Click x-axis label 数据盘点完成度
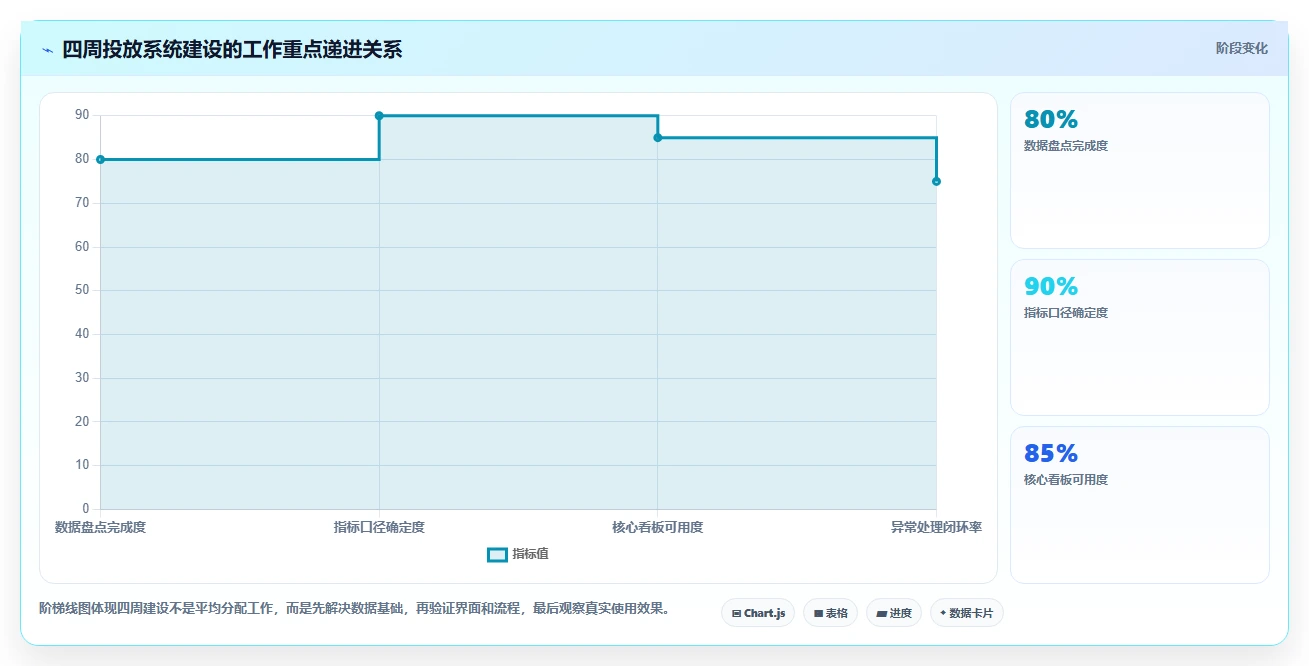Viewport: 1309px width, 666px height. [x=100, y=527]
